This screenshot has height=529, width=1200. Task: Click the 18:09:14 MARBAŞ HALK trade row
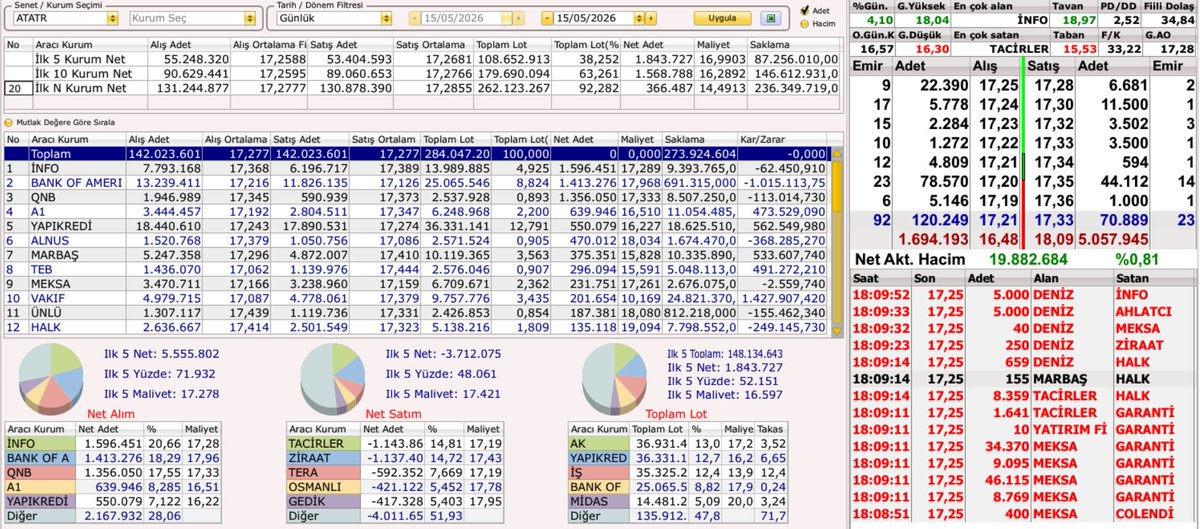(1024, 381)
